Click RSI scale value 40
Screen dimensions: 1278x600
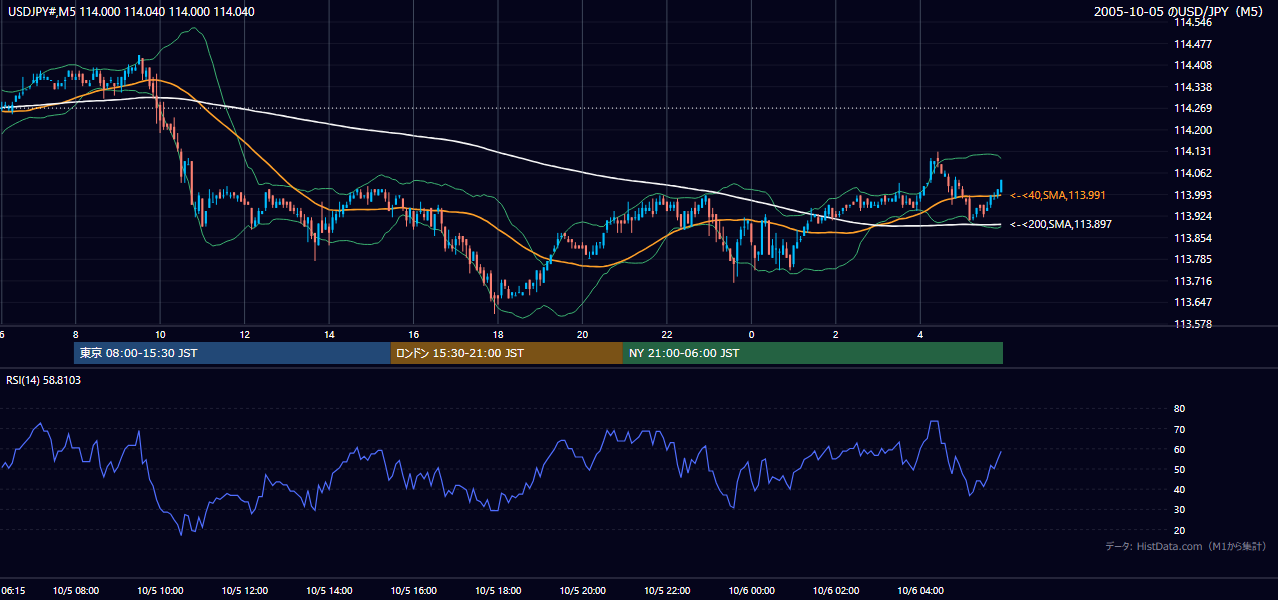1179,489
